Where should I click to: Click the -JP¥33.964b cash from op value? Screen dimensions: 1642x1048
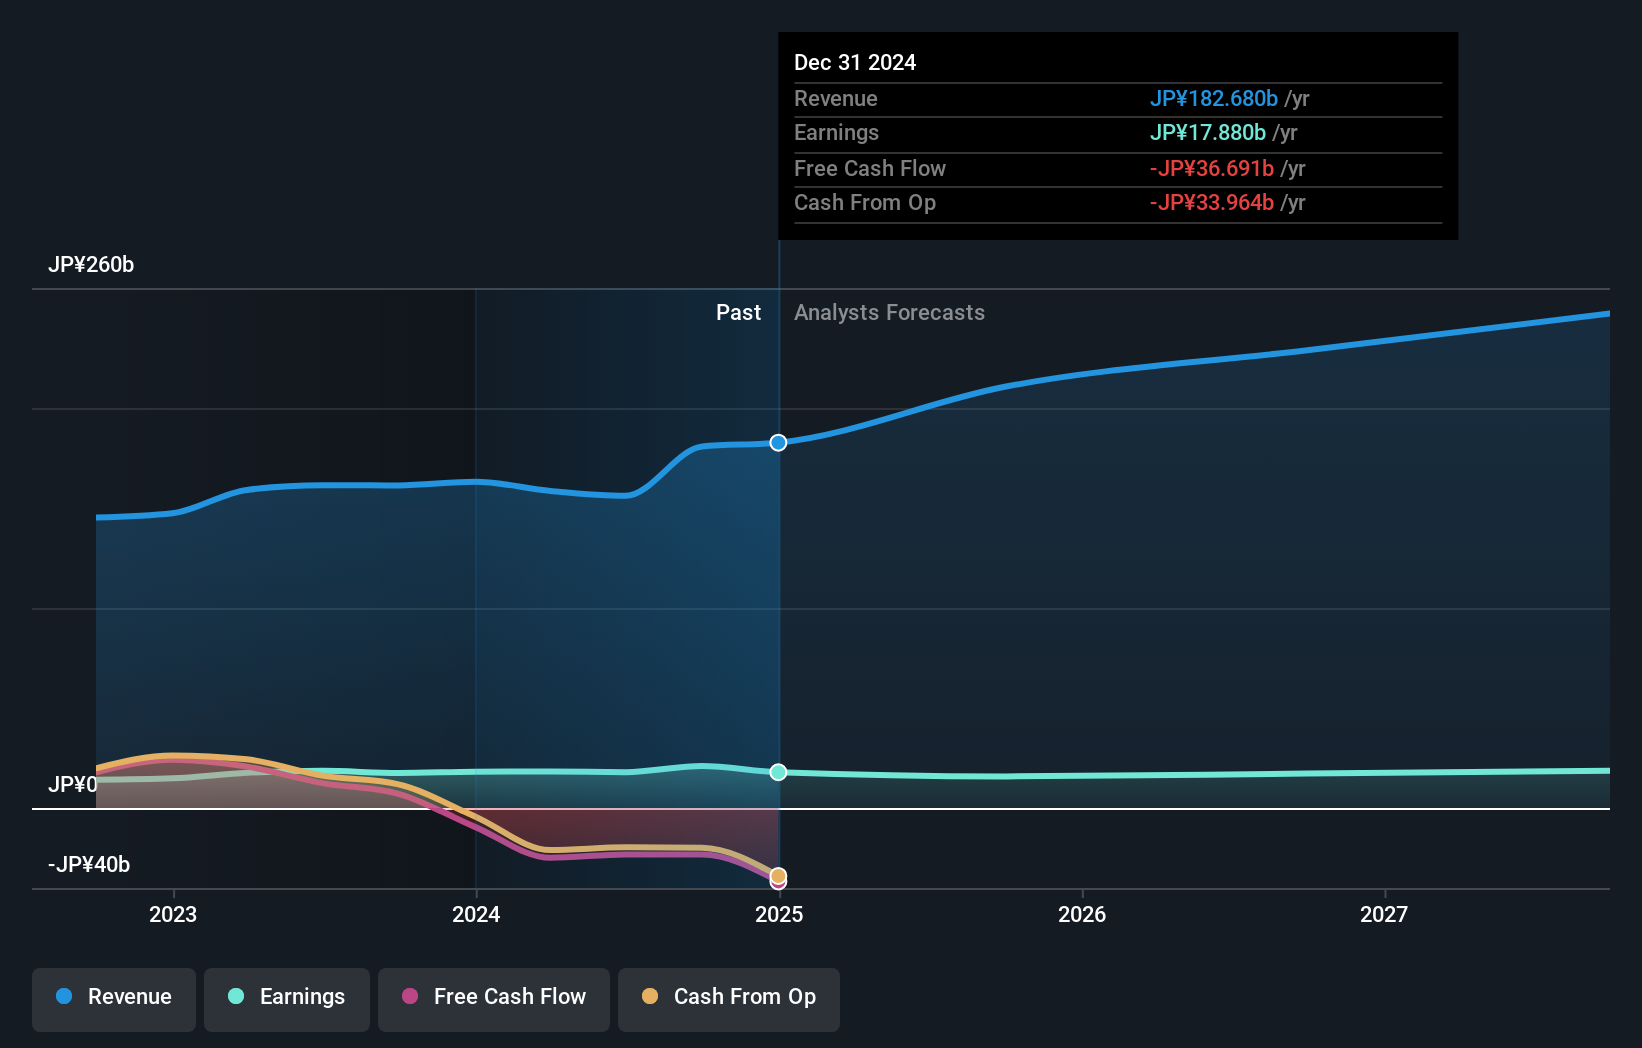point(1212,203)
